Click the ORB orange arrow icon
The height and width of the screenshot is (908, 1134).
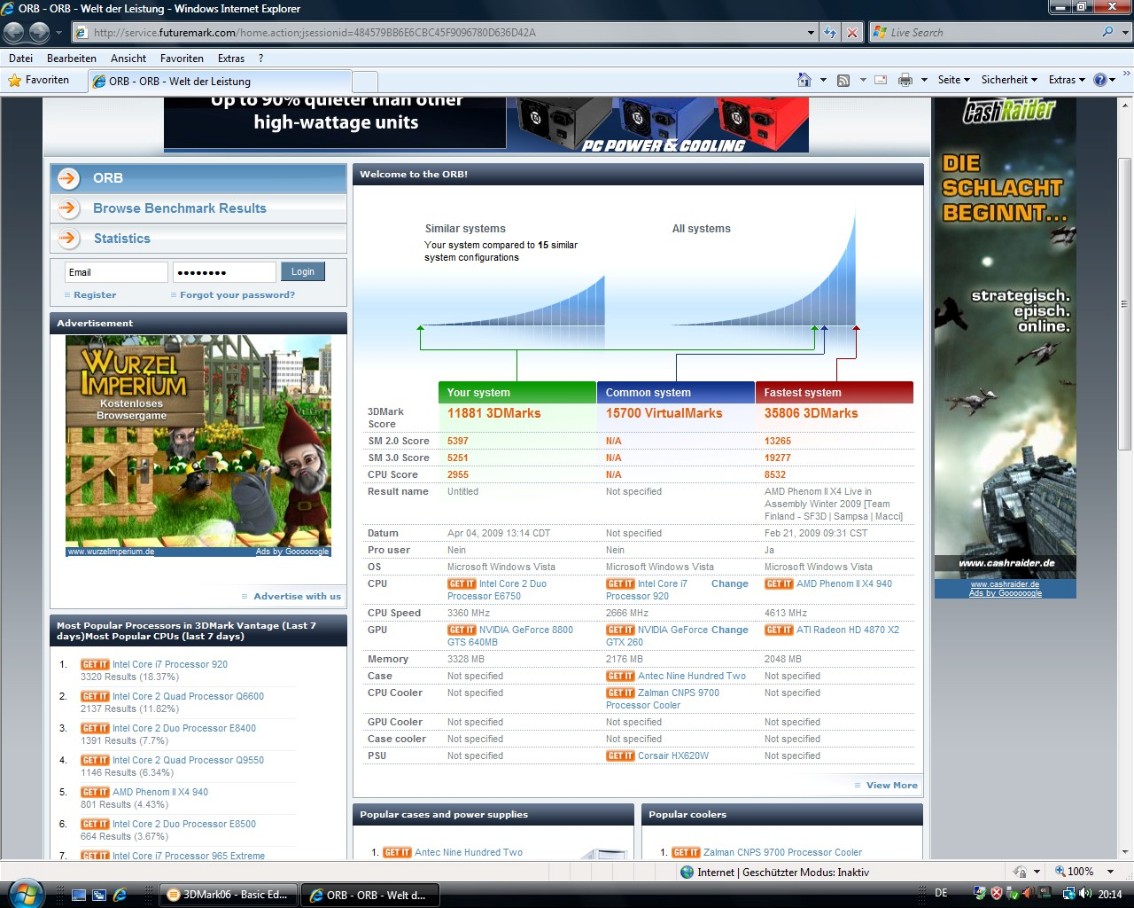pyautogui.click(x=69, y=178)
